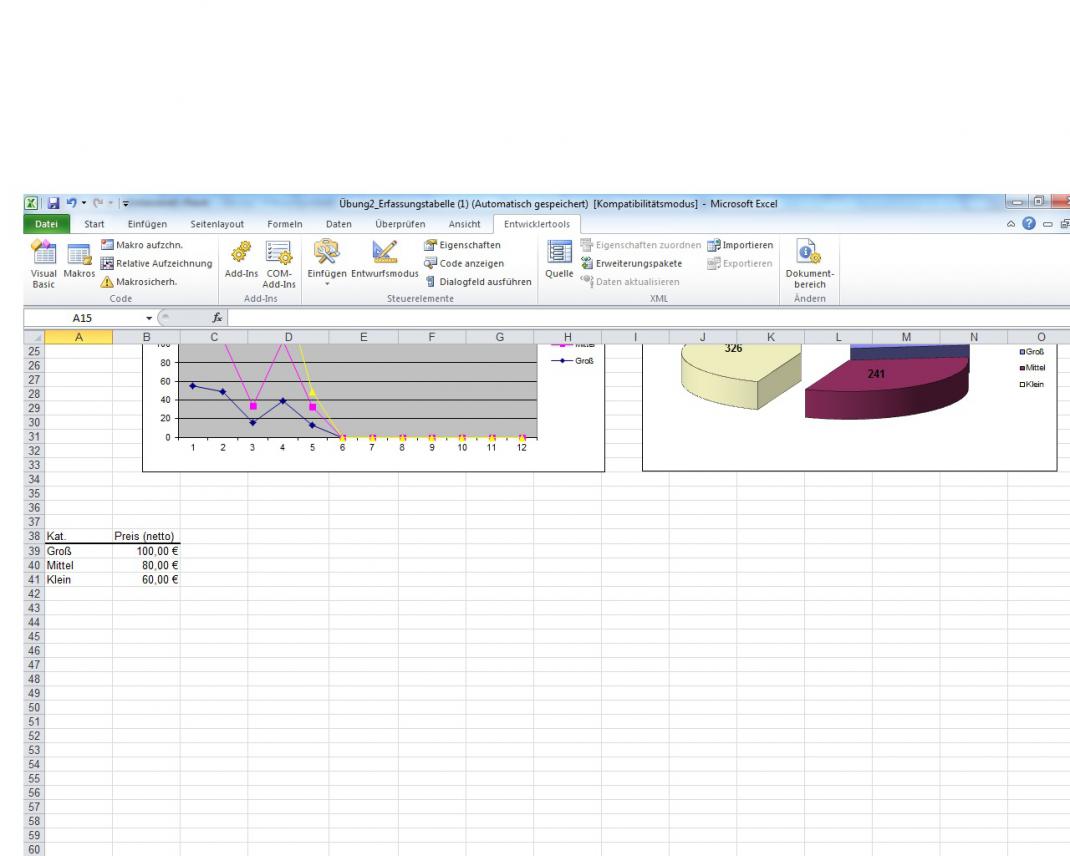The image size is (1070, 856).
Task: Toggle Relative Aufzeichnung
Action: coord(156,263)
